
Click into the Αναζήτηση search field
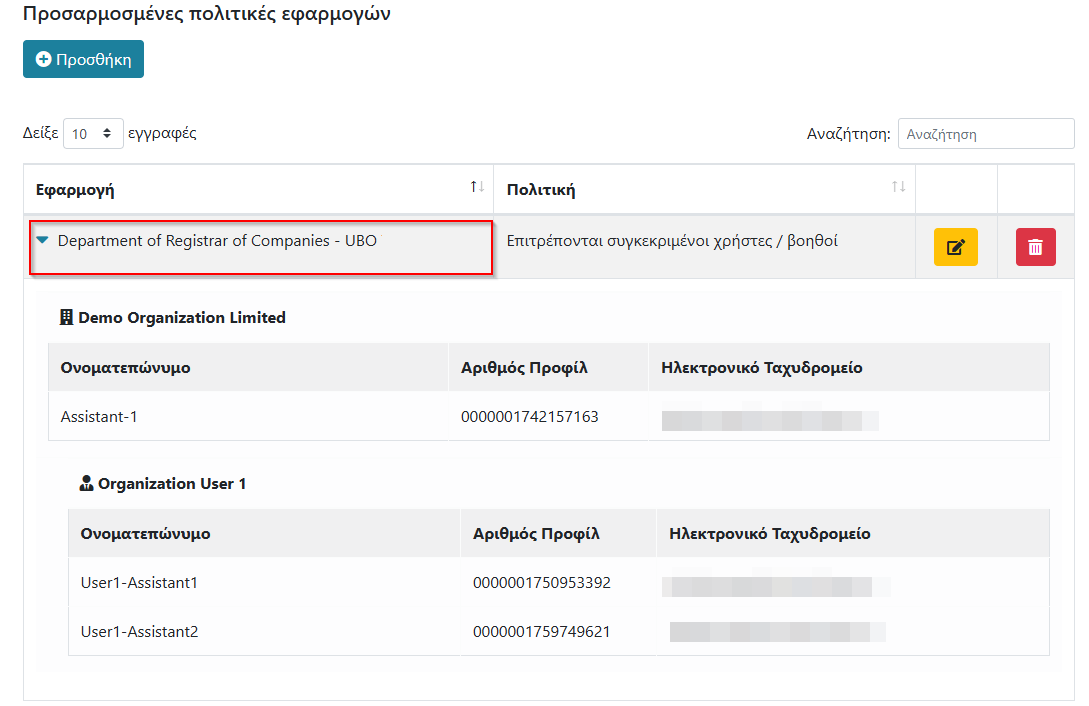pyautogui.click(x=985, y=134)
